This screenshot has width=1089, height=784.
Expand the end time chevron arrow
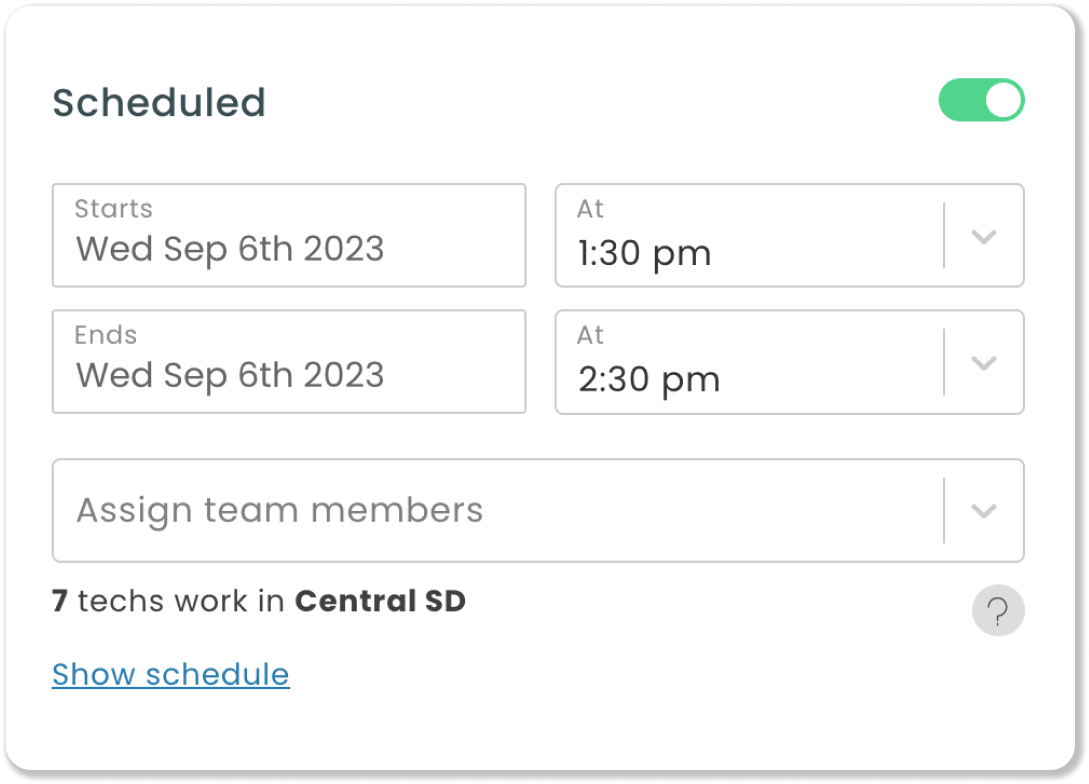click(984, 363)
